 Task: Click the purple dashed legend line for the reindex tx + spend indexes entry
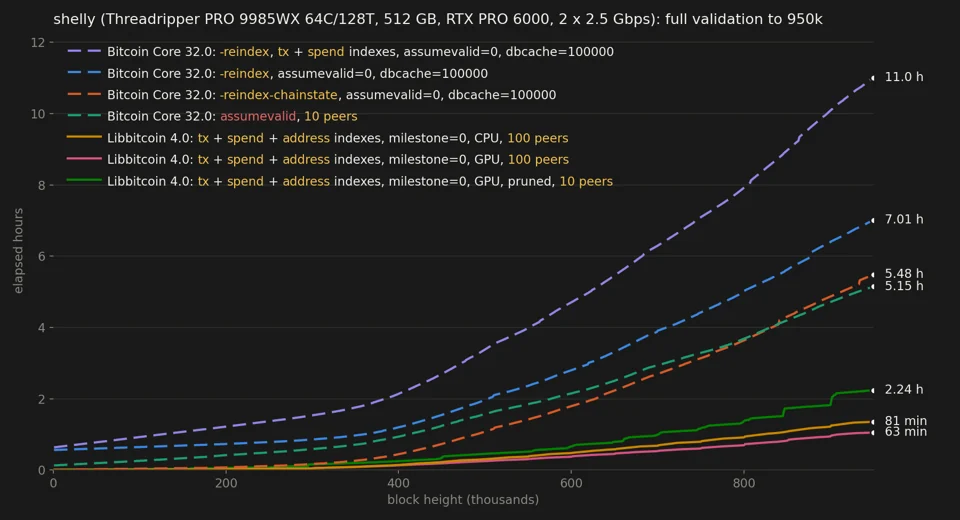click(x=84, y=51)
